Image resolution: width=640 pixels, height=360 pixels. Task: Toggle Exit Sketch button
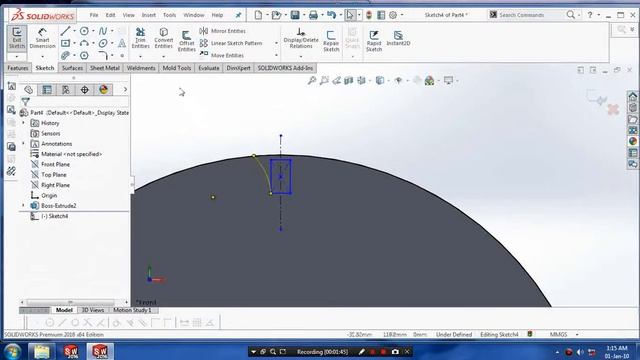(17, 38)
